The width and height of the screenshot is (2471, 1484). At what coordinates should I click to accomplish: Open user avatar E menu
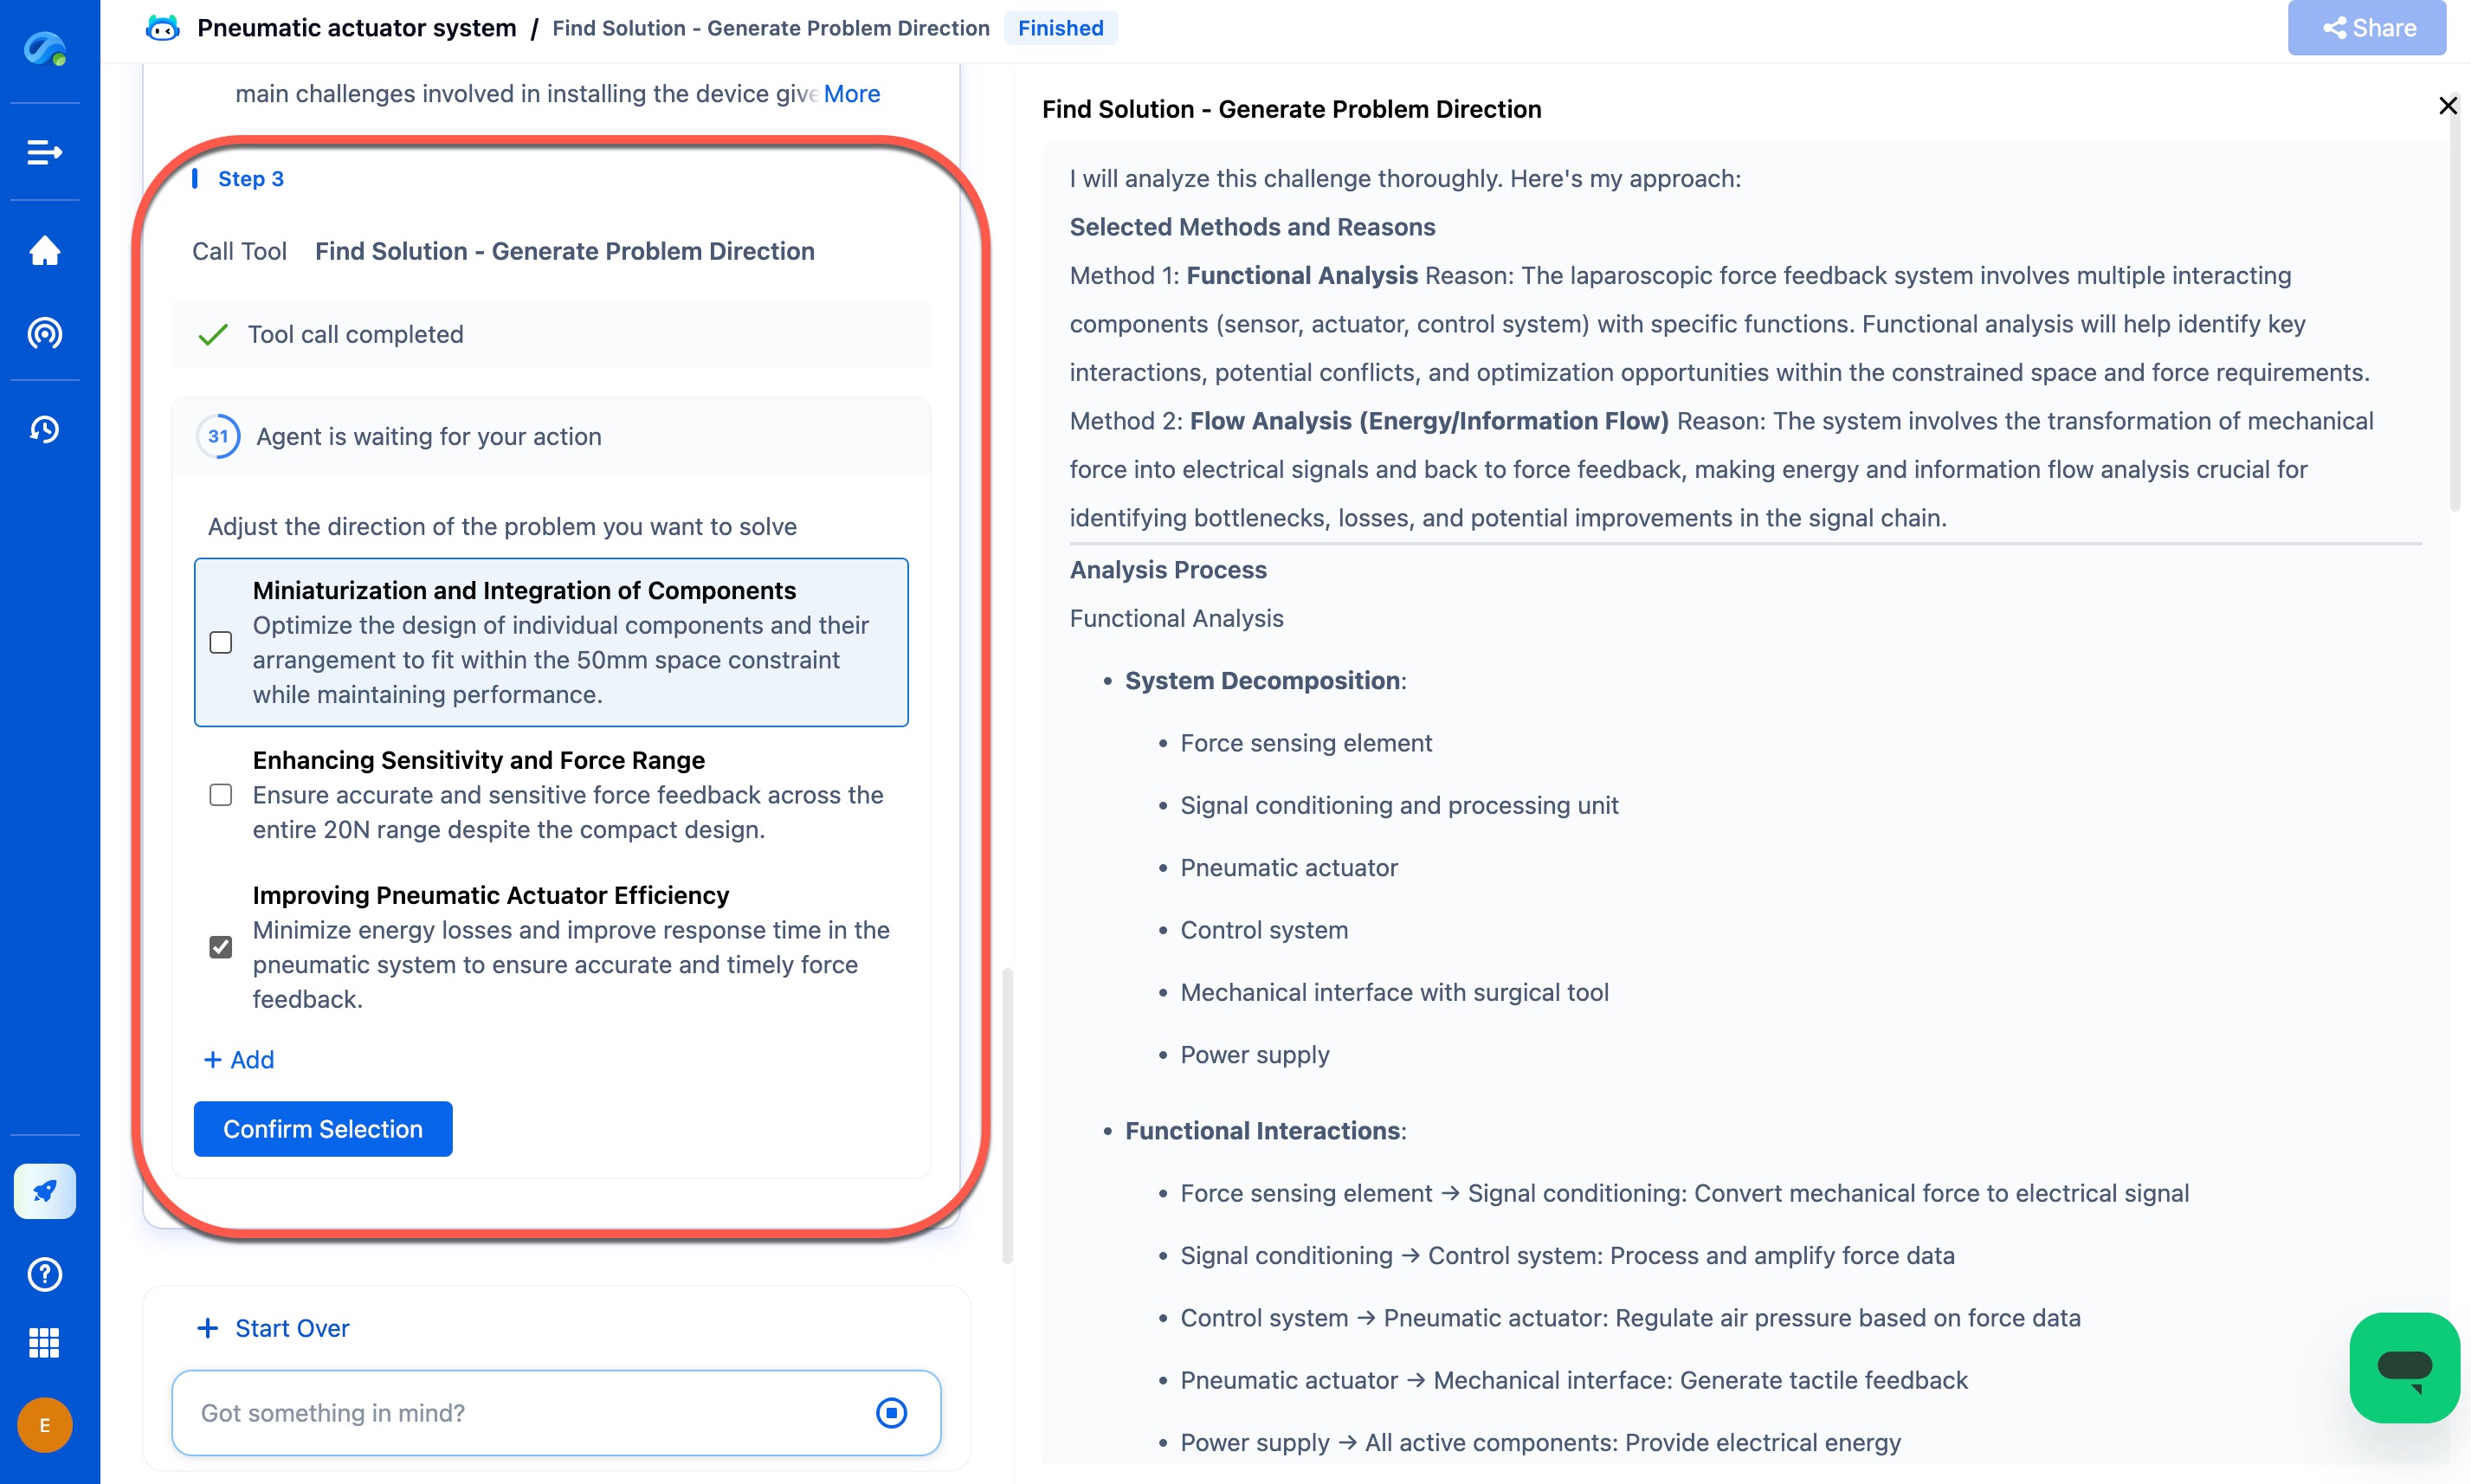coord(44,1425)
